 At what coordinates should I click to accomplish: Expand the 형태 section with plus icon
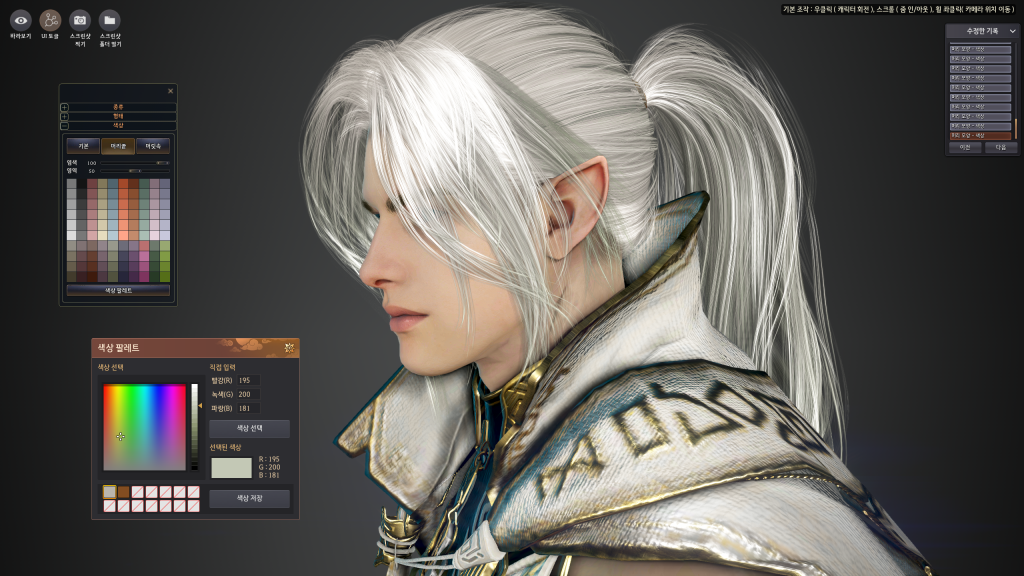pyautogui.click(x=65, y=116)
